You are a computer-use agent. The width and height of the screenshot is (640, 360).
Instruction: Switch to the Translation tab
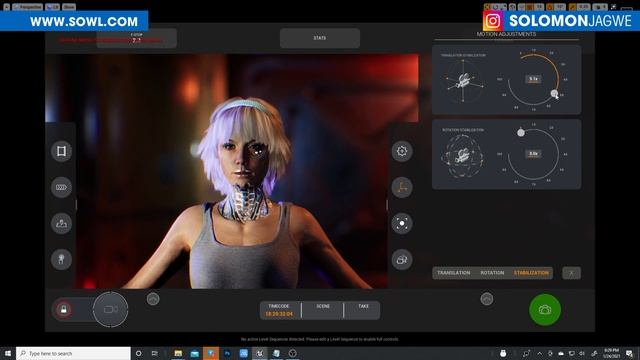(x=453, y=273)
